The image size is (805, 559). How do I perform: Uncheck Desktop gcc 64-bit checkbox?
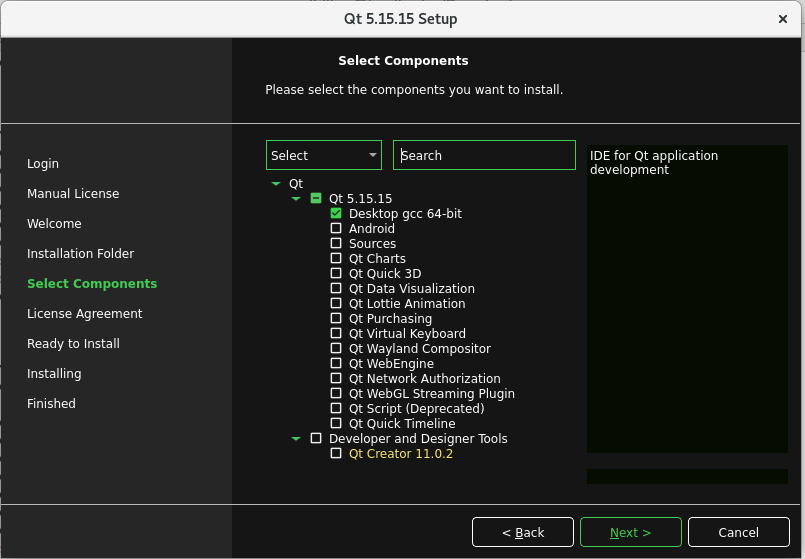(336, 213)
